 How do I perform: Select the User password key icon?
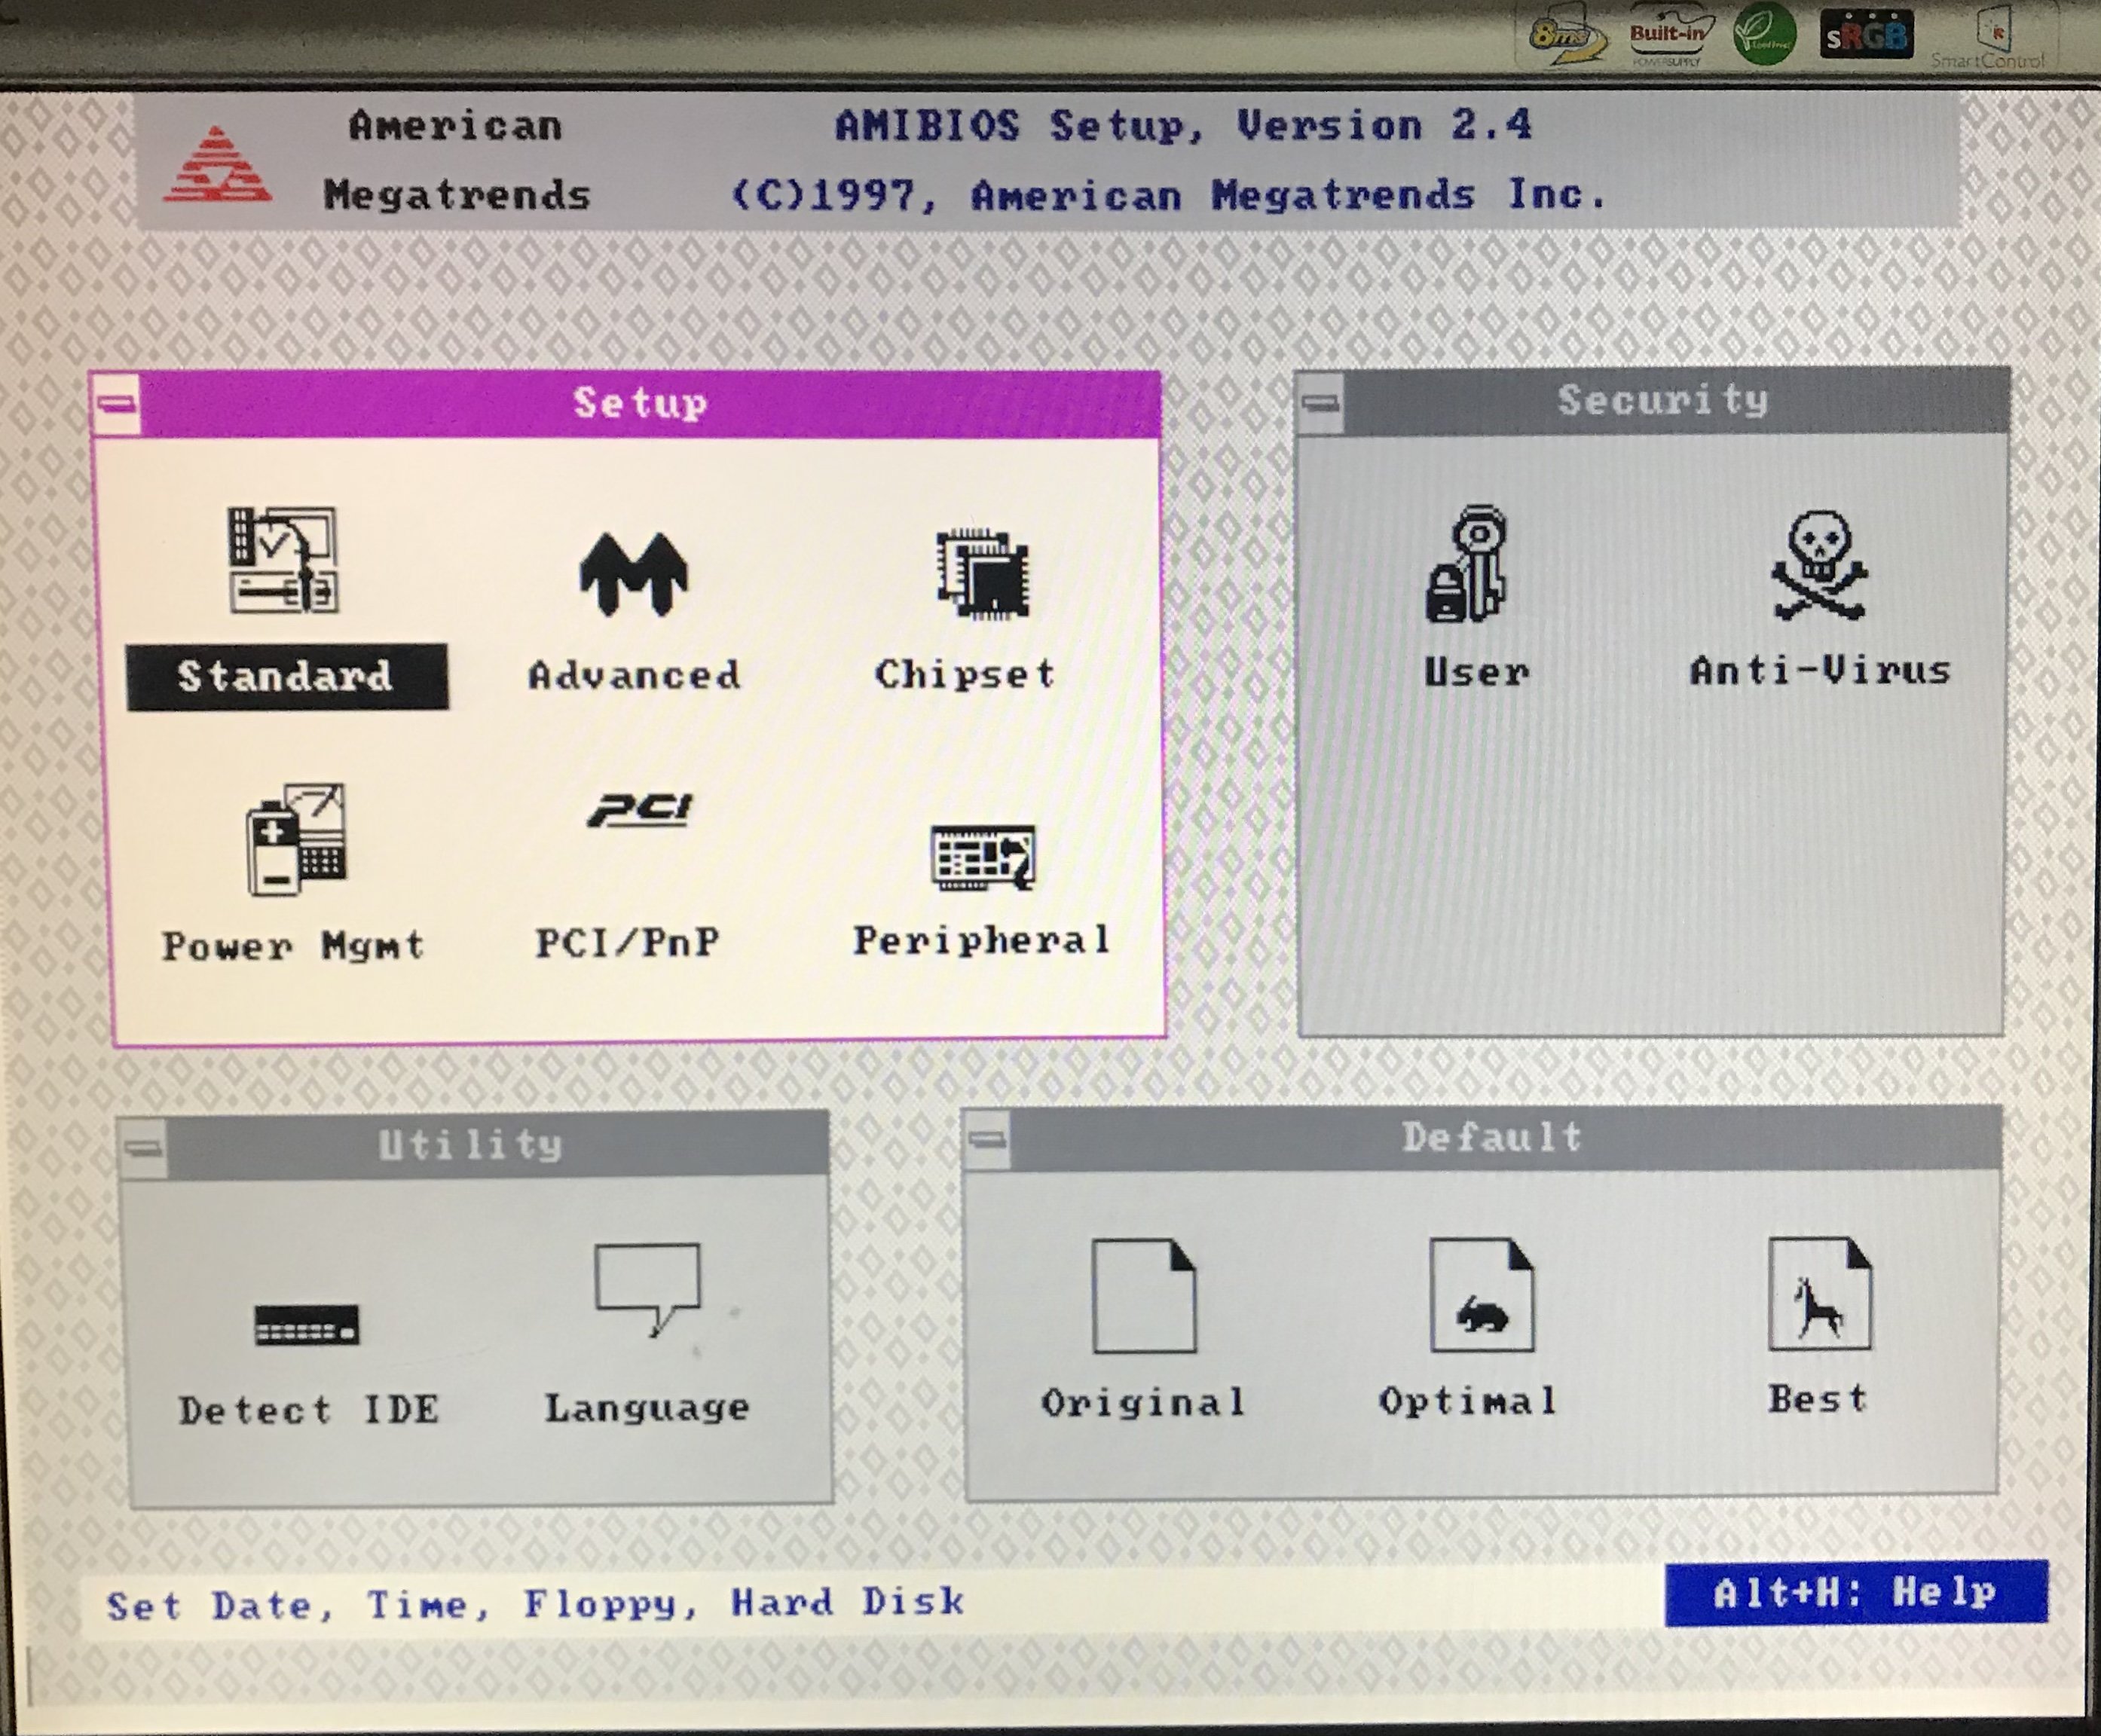[x=1467, y=565]
